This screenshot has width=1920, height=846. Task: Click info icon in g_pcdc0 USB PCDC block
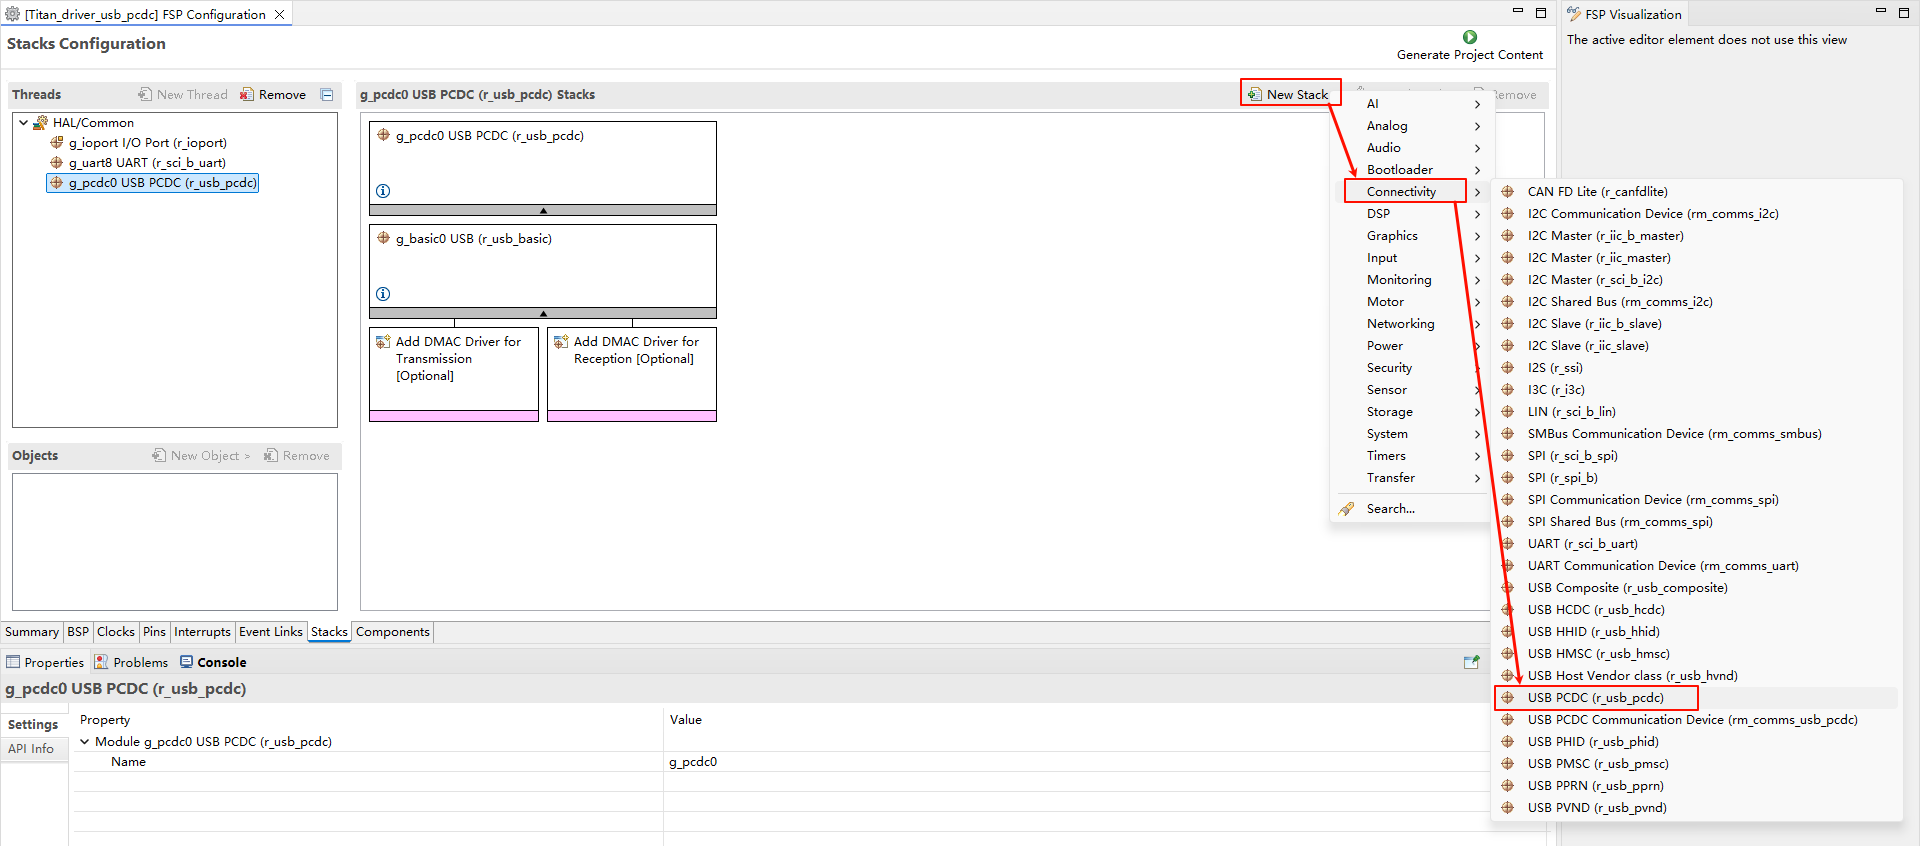pyautogui.click(x=383, y=191)
